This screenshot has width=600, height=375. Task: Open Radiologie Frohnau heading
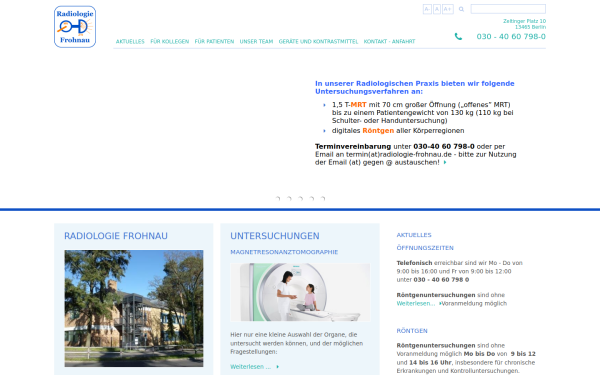click(x=116, y=236)
